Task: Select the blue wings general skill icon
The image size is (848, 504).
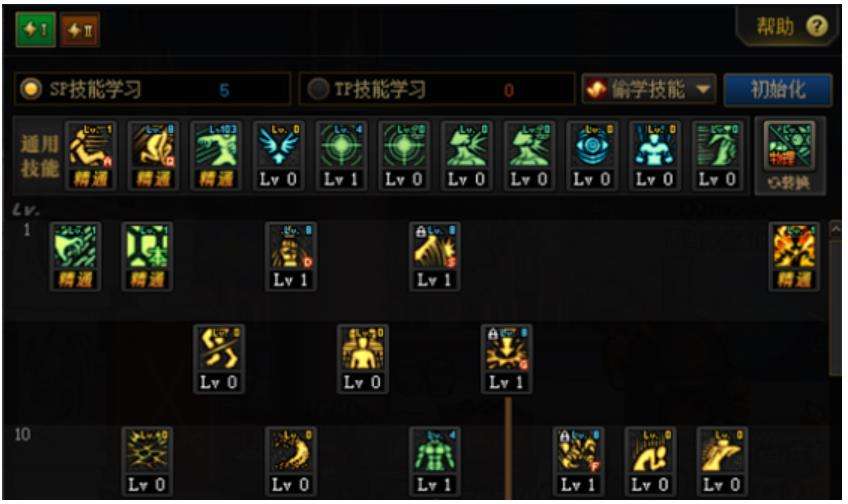Action: click(278, 156)
